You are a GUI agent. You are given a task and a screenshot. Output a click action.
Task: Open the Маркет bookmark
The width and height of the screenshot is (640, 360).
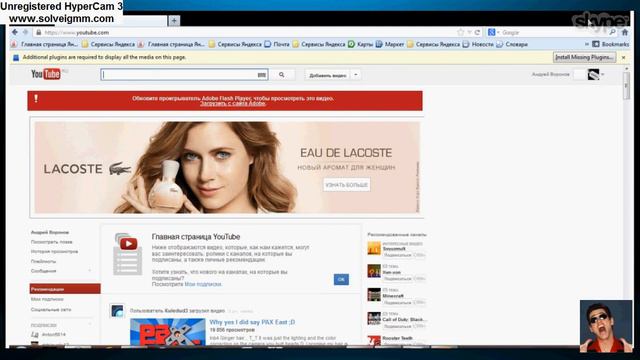tap(390, 44)
